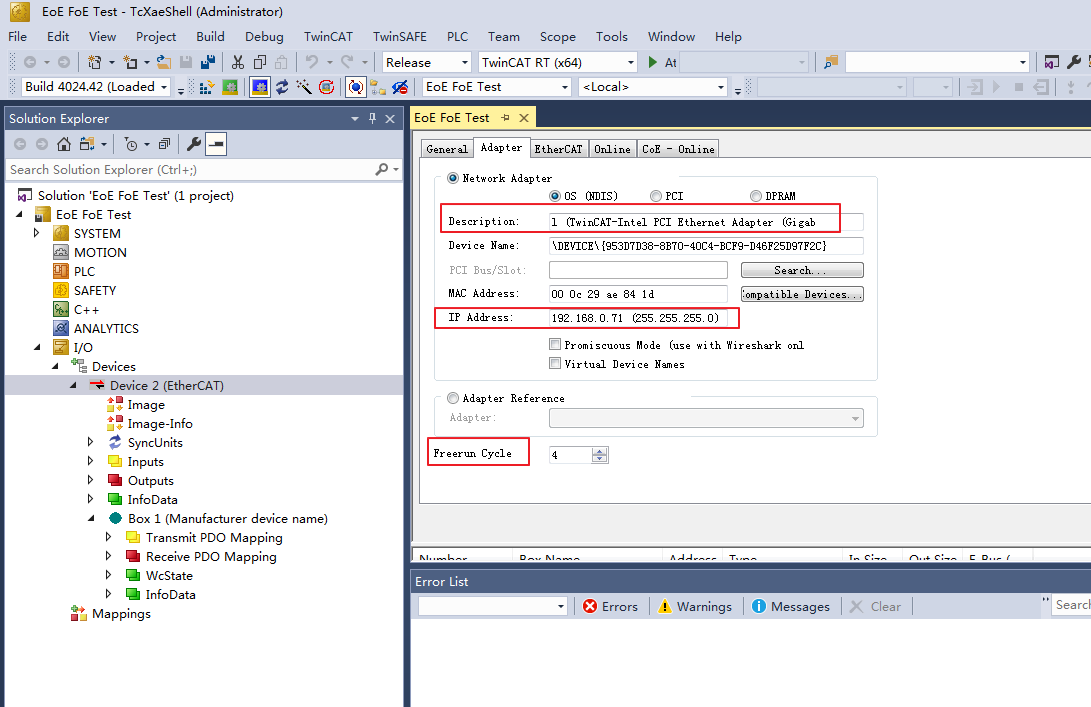Select the Network Adapter radio button
The height and width of the screenshot is (707, 1091).
click(453, 178)
